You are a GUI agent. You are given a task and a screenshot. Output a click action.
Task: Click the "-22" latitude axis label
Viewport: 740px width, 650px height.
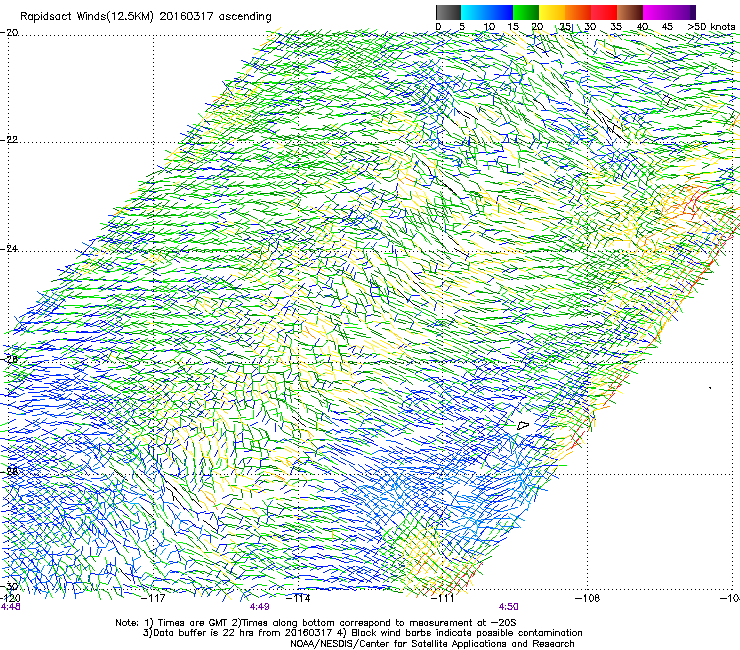[9, 140]
